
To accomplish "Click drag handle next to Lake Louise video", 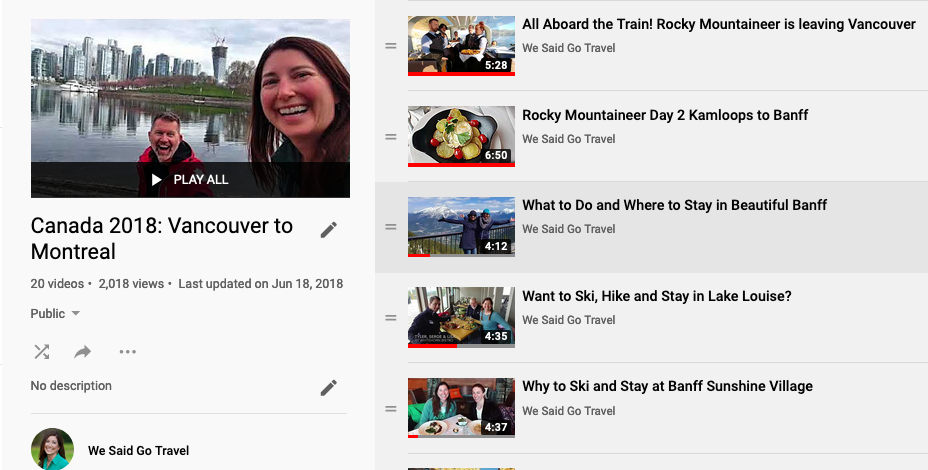I will [x=391, y=318].
